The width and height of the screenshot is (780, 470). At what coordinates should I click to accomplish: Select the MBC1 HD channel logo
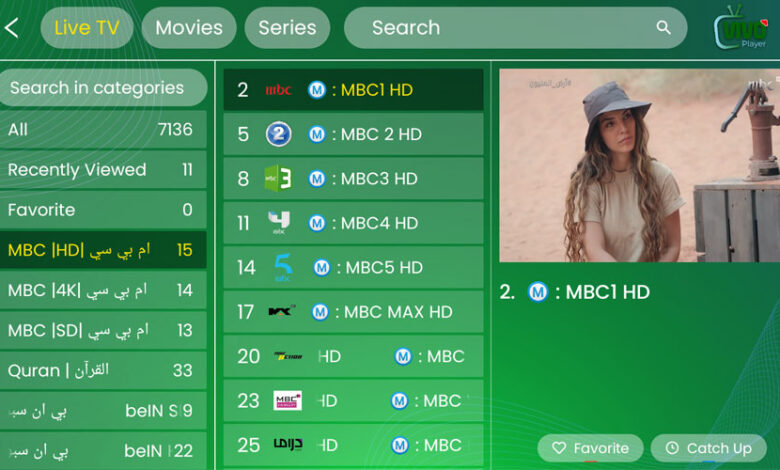[278, 90]
